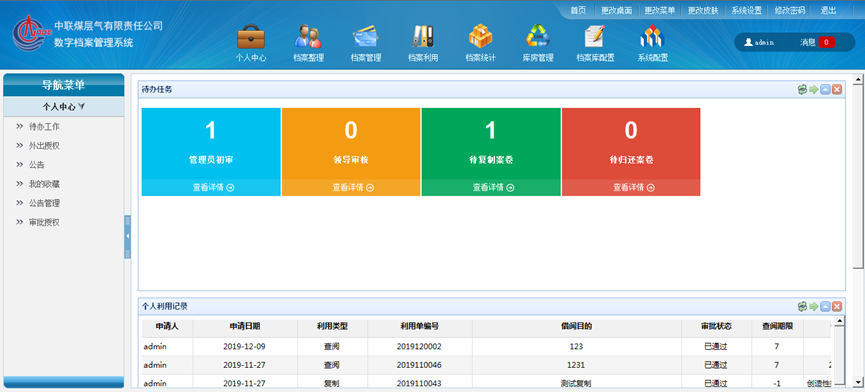Screen dimensions: 865x392
Task: Open the 系统配置 icon
Action: click(652, 36)
